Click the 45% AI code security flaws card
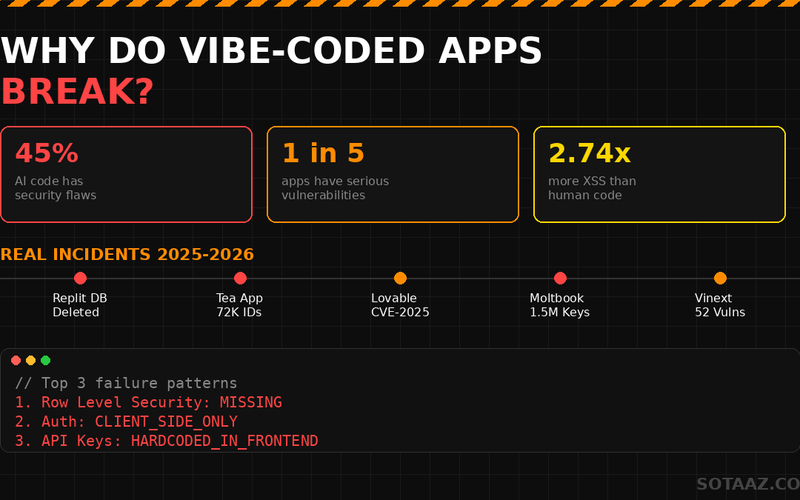800x500 pixels. coord(127,174)
